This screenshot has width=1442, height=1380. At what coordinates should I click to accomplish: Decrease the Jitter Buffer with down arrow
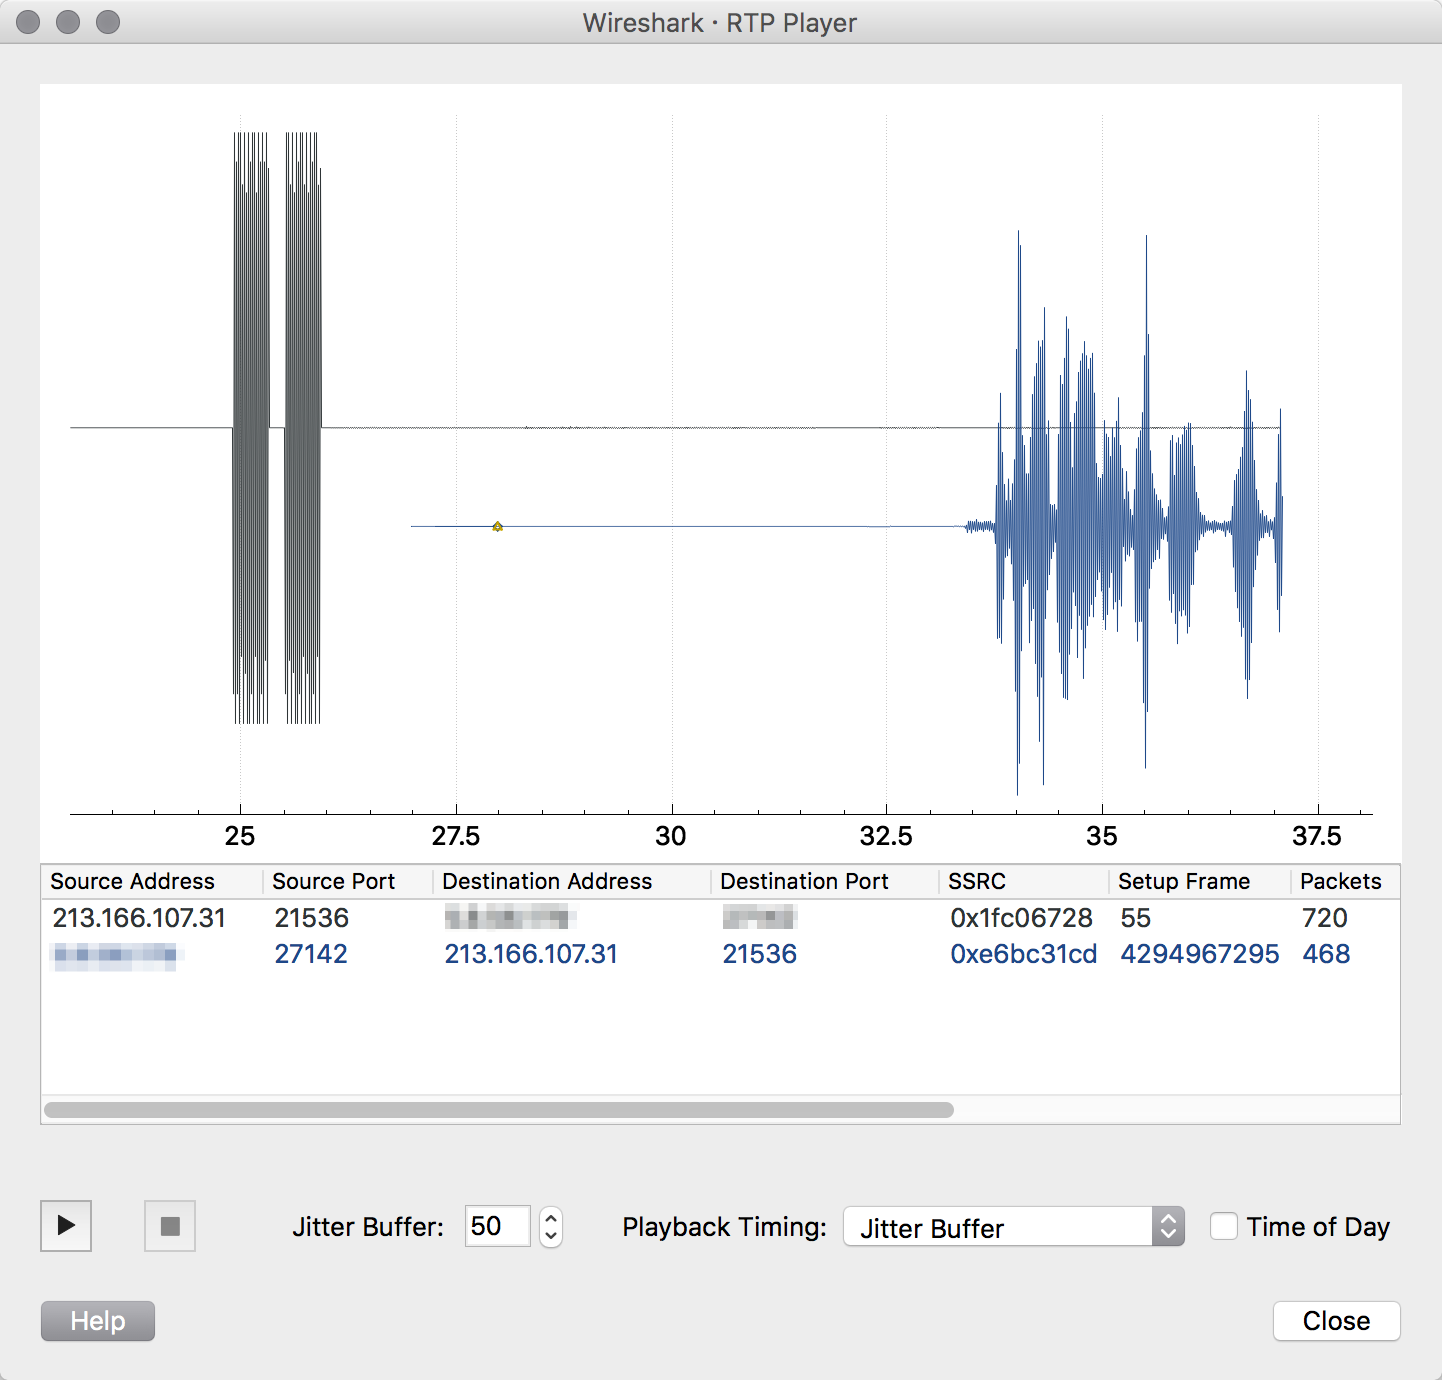point(551,1237)
